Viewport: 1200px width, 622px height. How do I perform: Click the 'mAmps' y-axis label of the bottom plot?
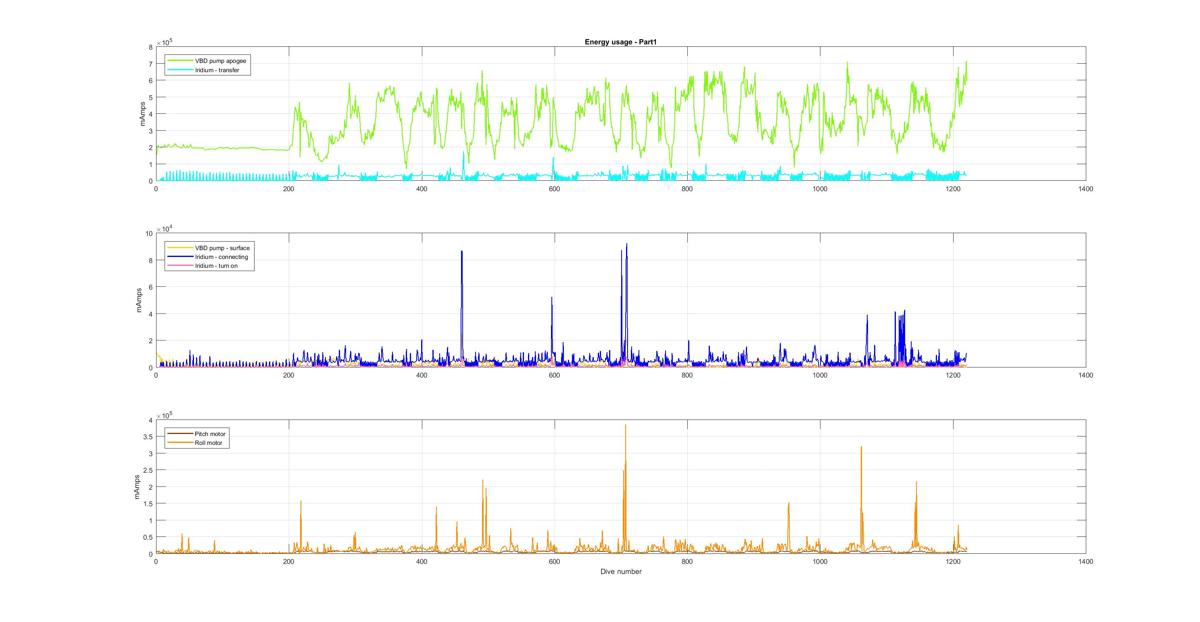(137, 487)
